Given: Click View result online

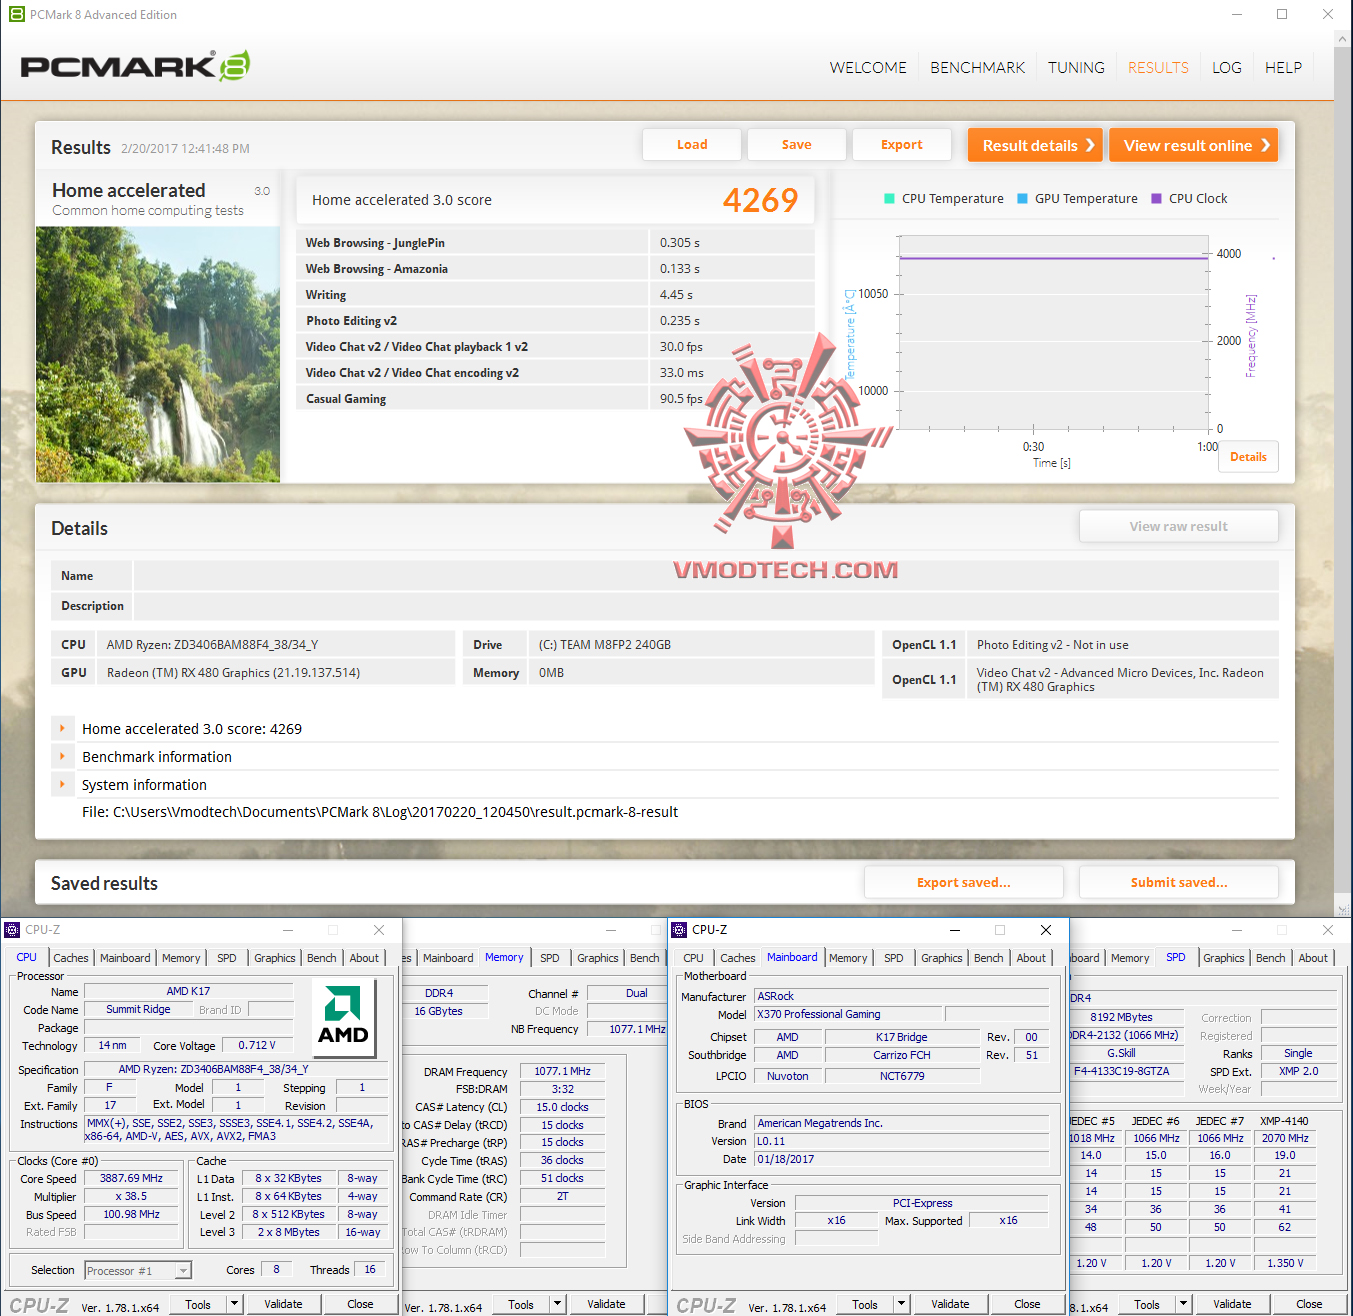Looking at the screenshot, I should coord(1194,145).
